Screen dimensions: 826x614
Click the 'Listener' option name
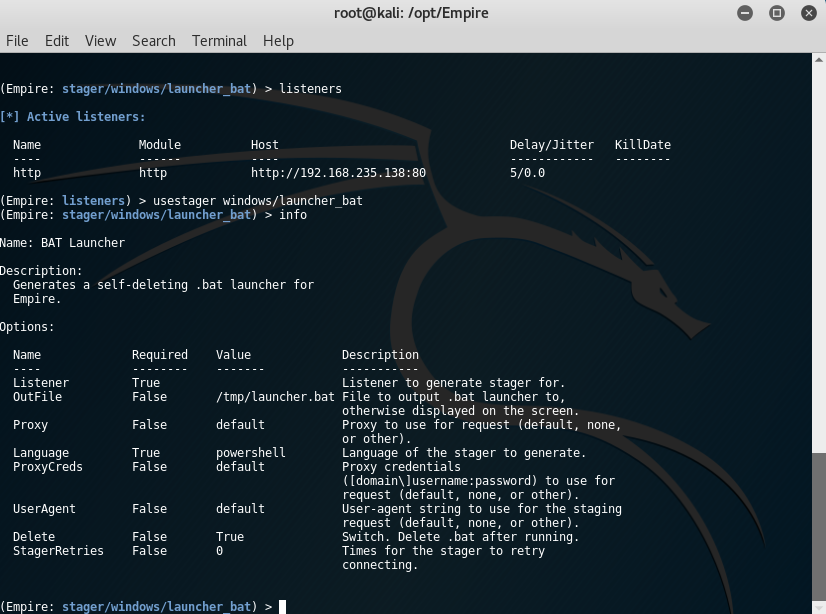point(41,383)
